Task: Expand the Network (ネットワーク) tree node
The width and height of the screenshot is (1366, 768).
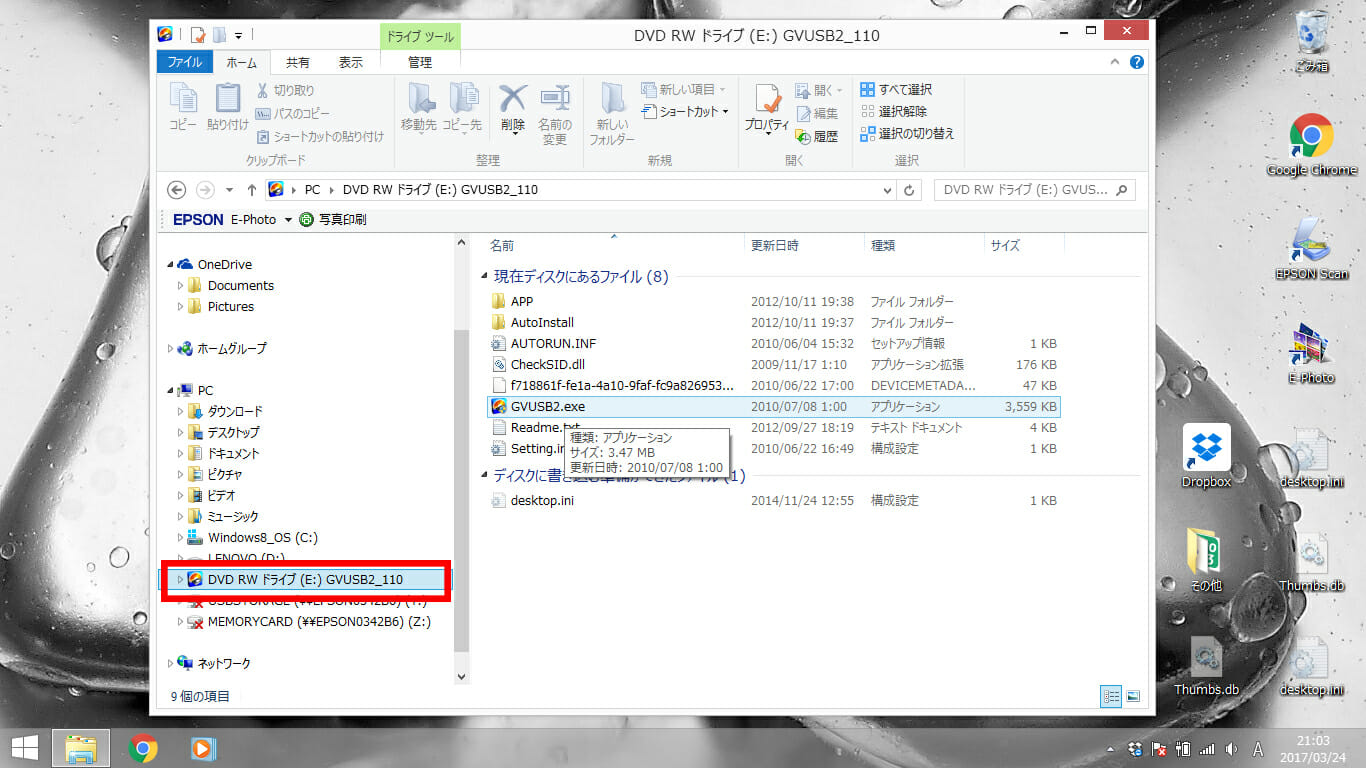Action: [170, 663]
